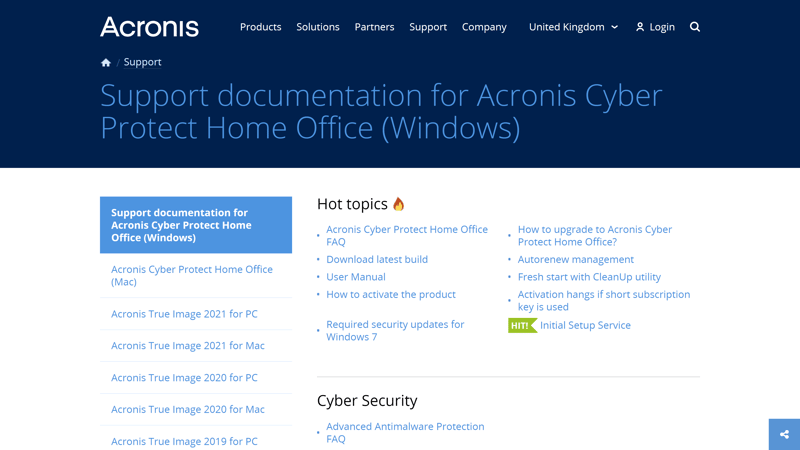
Task: Select Acronis True Image 2020 for Mac
Action: 196,409
